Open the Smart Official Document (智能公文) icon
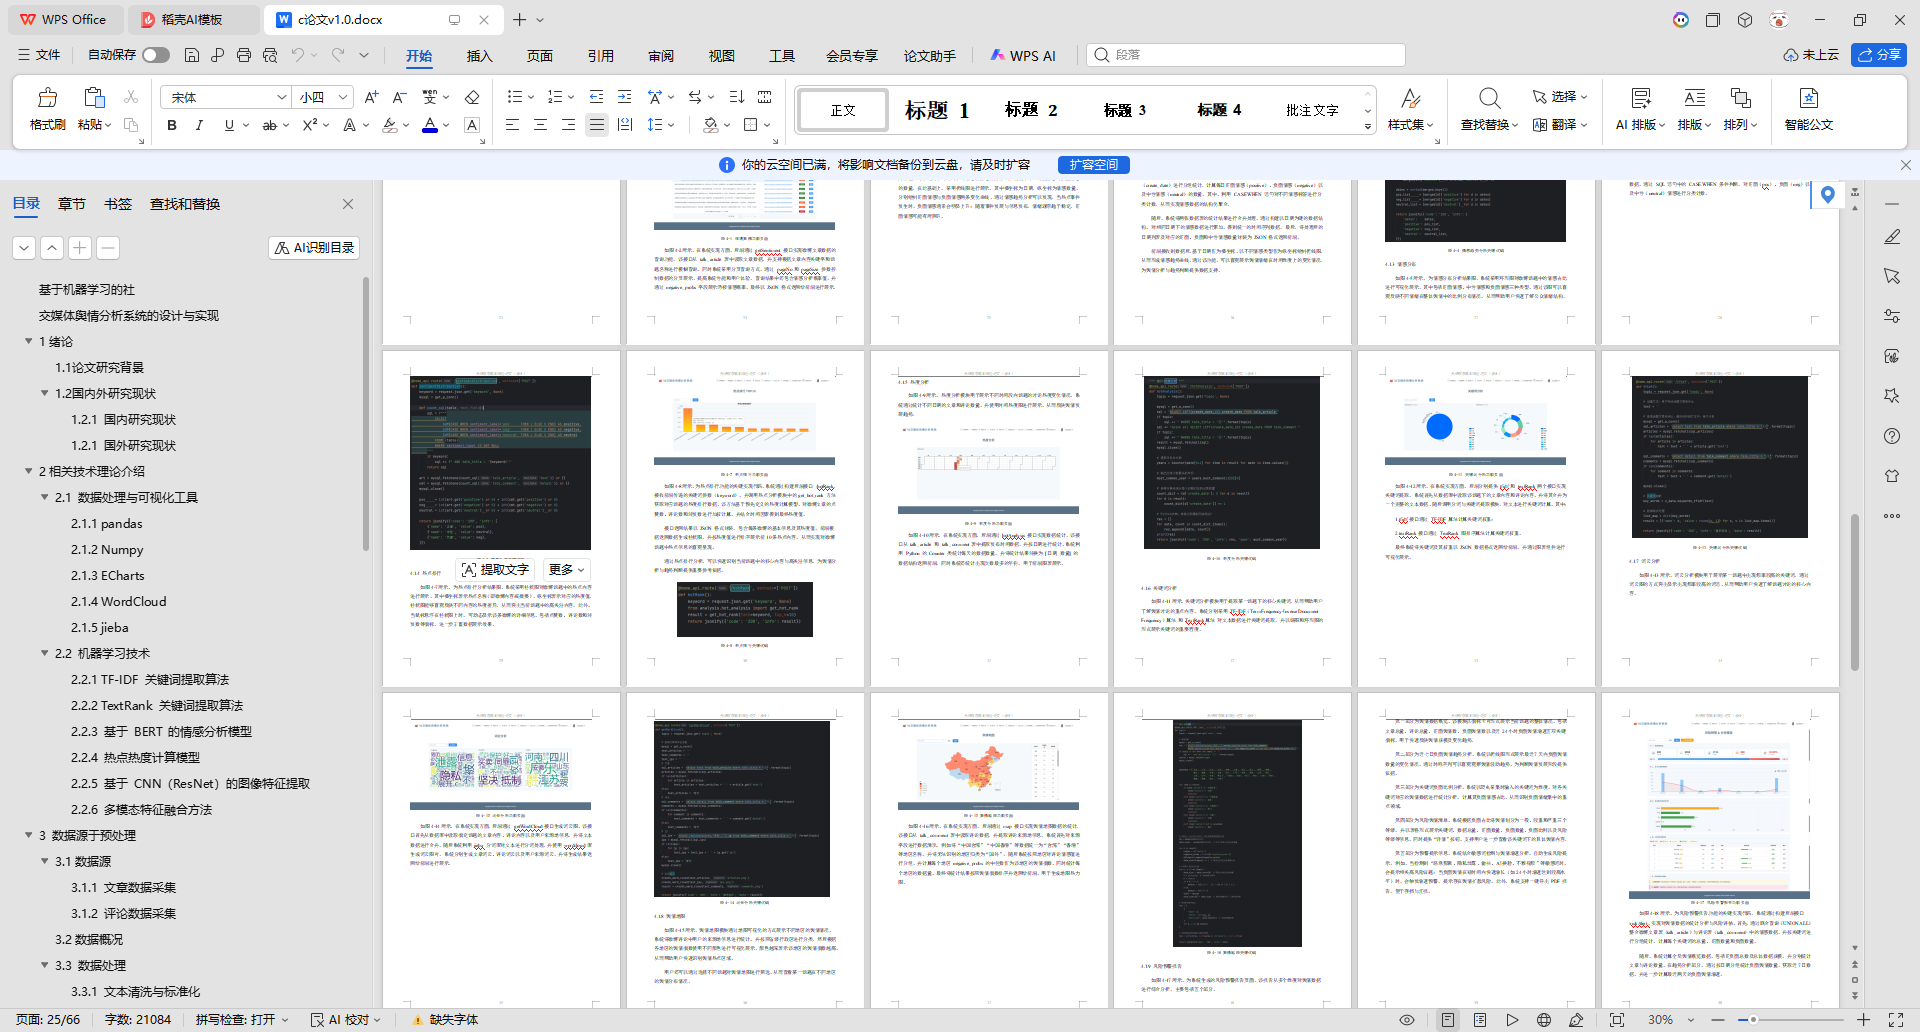The height and width of the screenshot is (1032, 1920). tap(1808, 98)
